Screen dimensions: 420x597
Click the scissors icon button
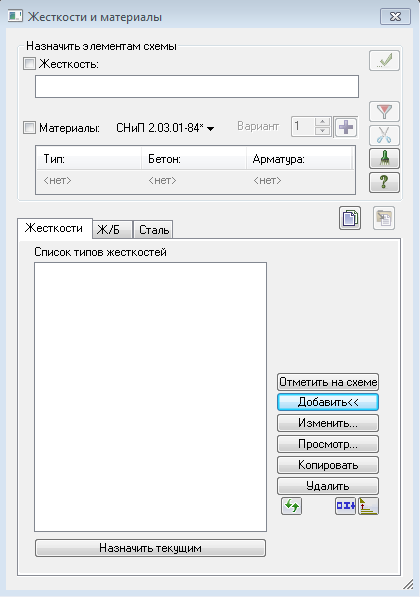(x=384, y=135)
